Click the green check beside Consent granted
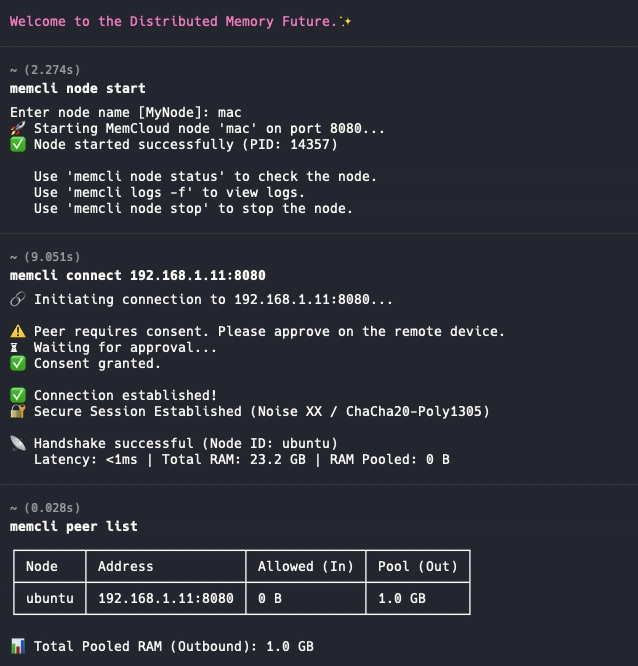638x666 pixels. [17, 364]
